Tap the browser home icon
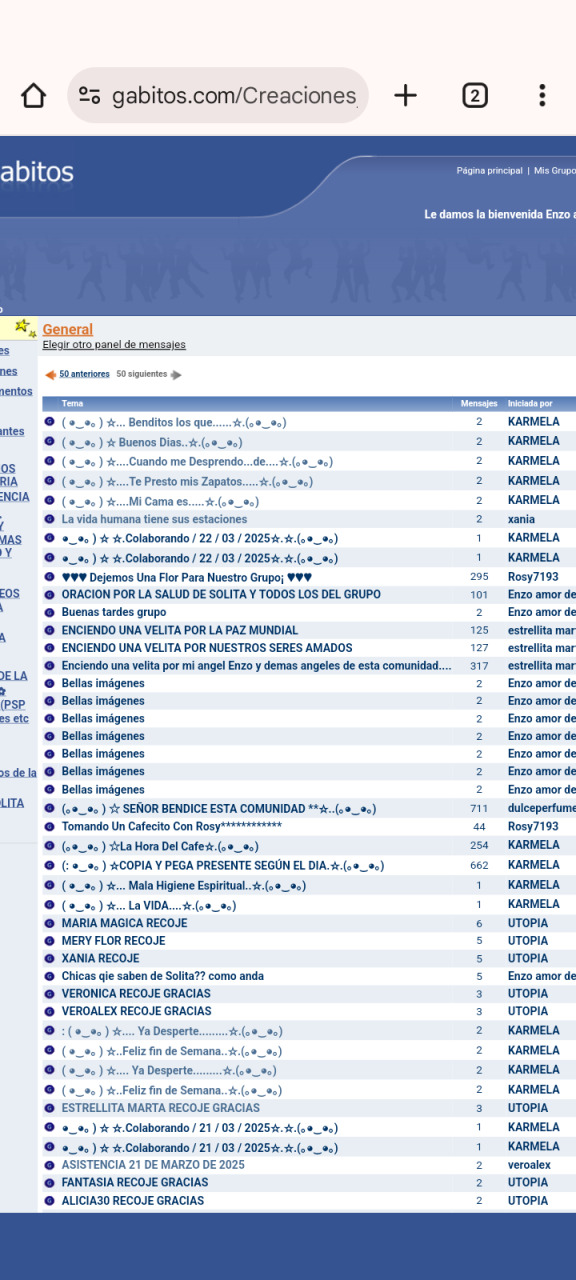This screenshot has width=576, height=1280. [33, 95]
